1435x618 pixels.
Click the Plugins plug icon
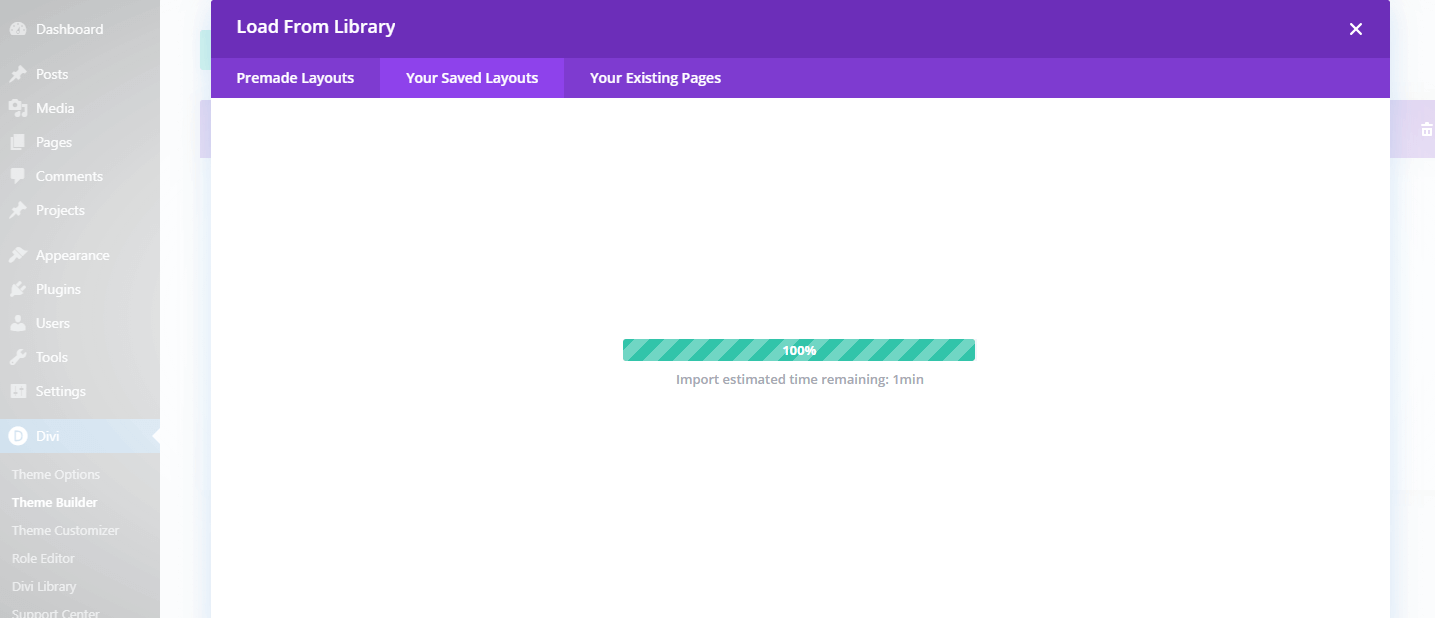point(17,289)
